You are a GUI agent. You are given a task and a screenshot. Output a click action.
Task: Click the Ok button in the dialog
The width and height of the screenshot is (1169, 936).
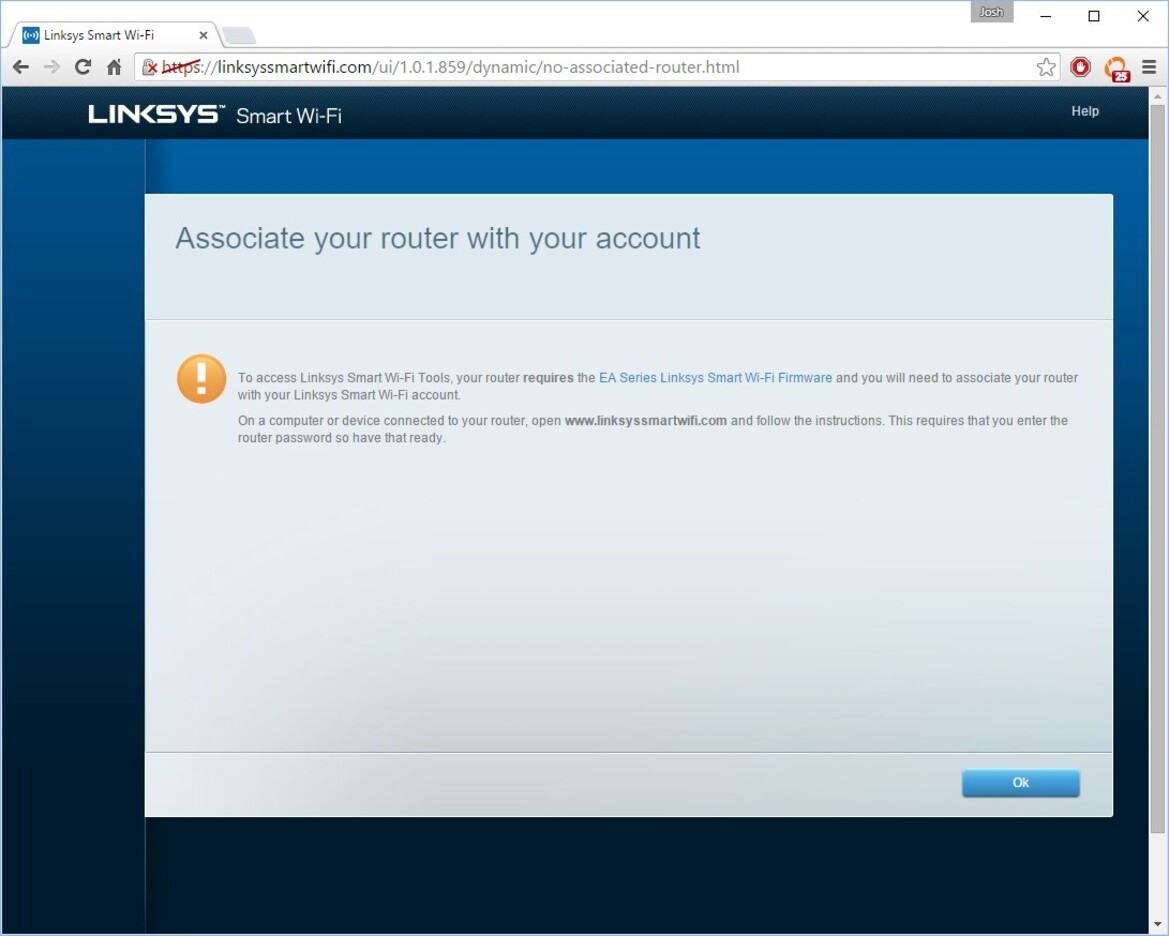click(x=1021, y=783)
